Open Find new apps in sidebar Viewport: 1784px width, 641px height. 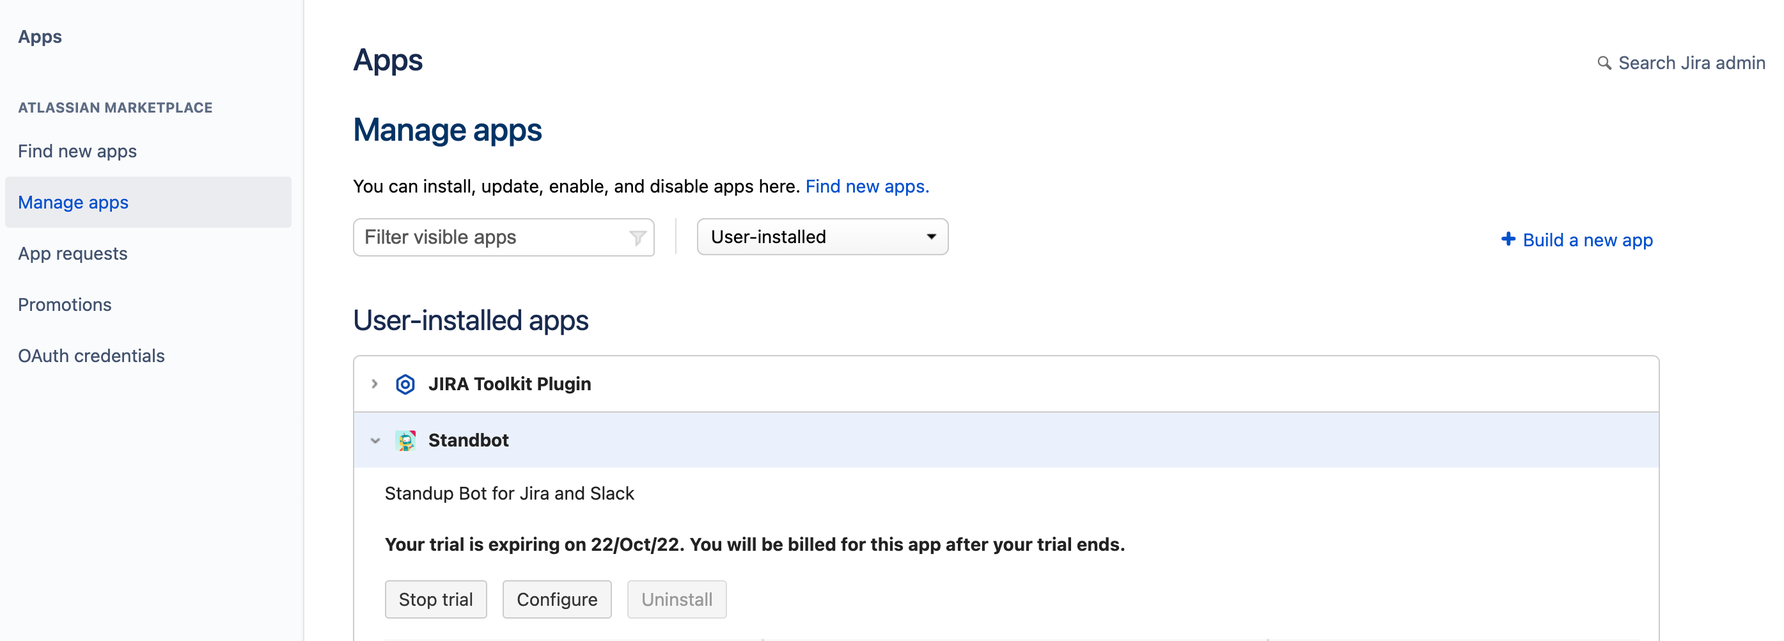(77, 151)
